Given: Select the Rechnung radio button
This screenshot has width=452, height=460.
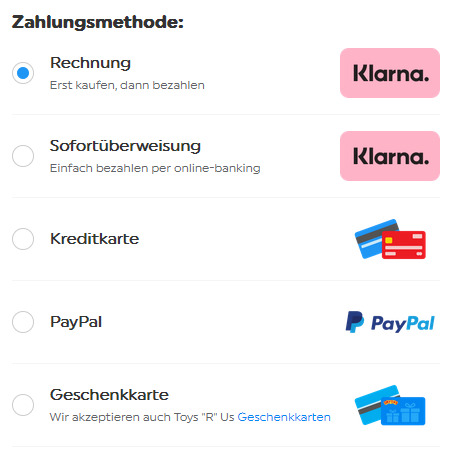Looking at the screenshot, I should [x=23, y=73].
